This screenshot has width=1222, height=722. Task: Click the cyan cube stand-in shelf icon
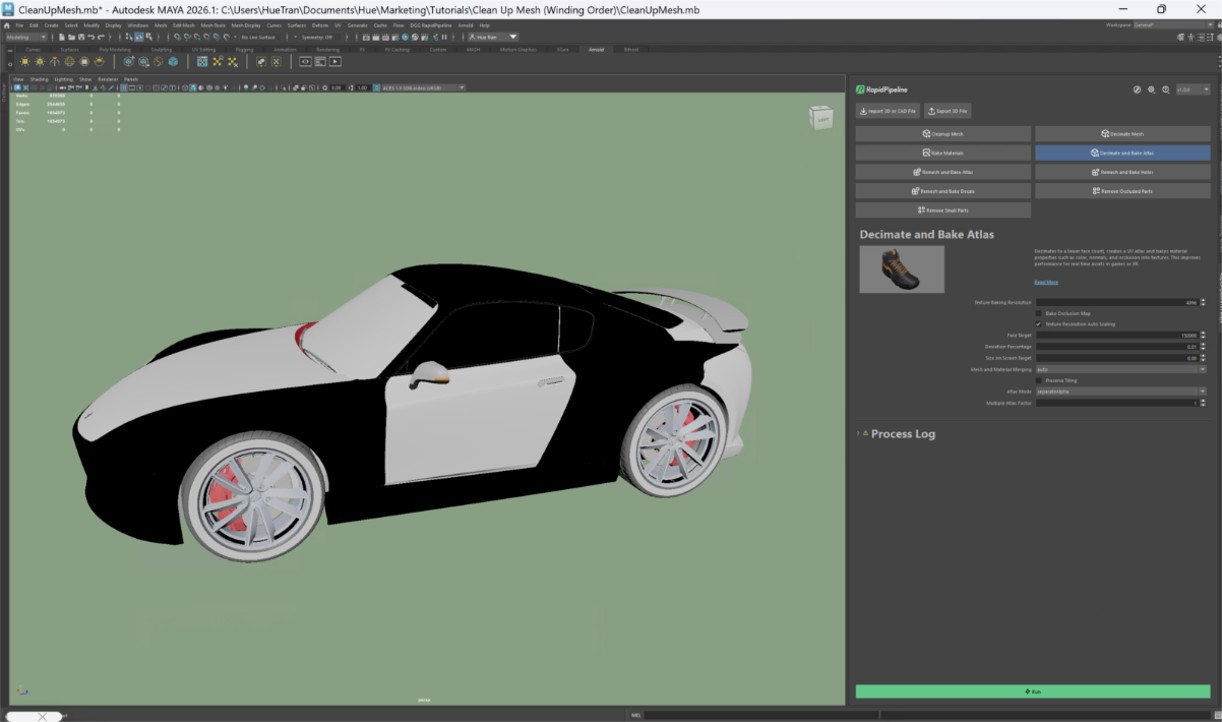(x=173, y=61)
